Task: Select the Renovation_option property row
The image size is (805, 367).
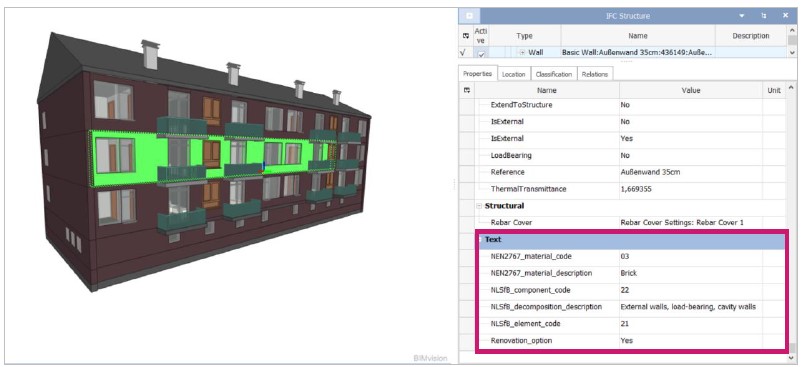Action: coord(630,340)
